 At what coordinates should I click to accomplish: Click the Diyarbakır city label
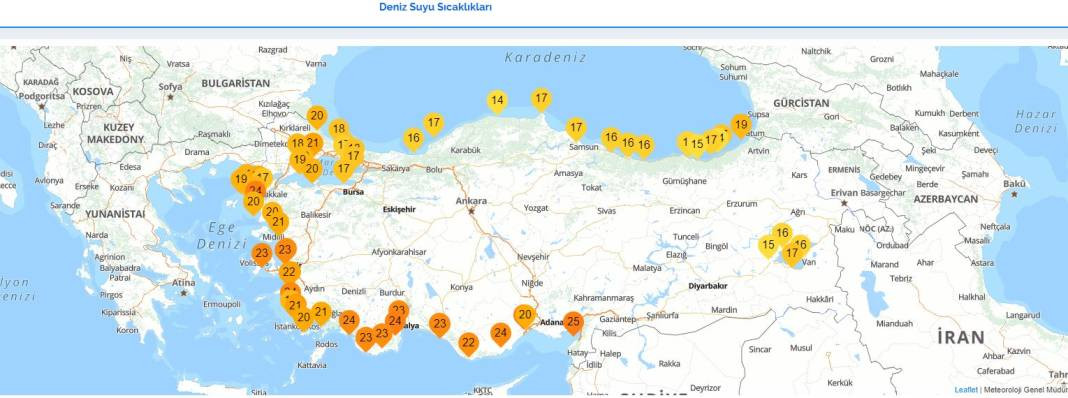pyautogui.click(x=708, y=286)
